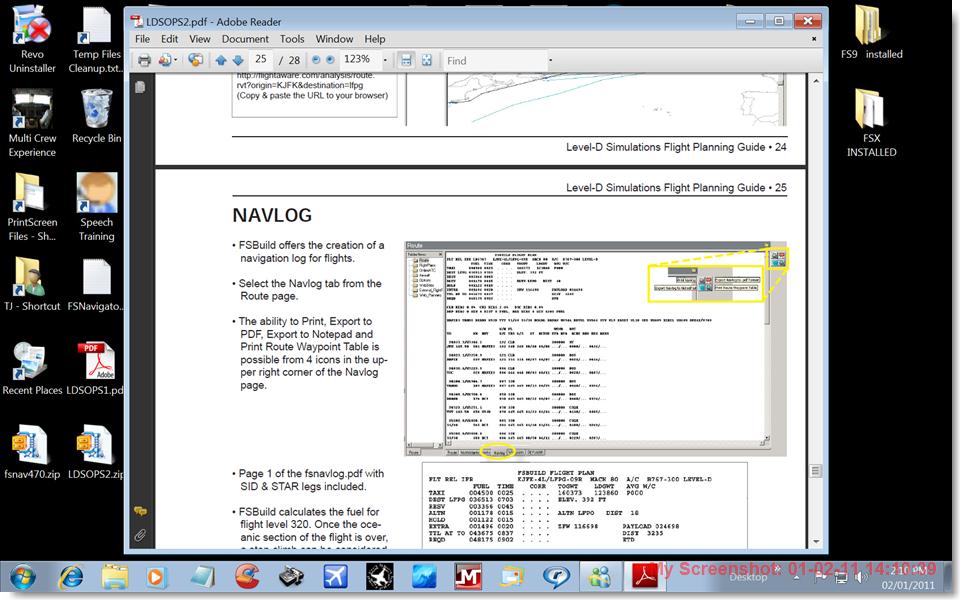The image size is (960, 600).
Task: Open the Tools menu
Action: pyautogui.click(x=292, y=39)
